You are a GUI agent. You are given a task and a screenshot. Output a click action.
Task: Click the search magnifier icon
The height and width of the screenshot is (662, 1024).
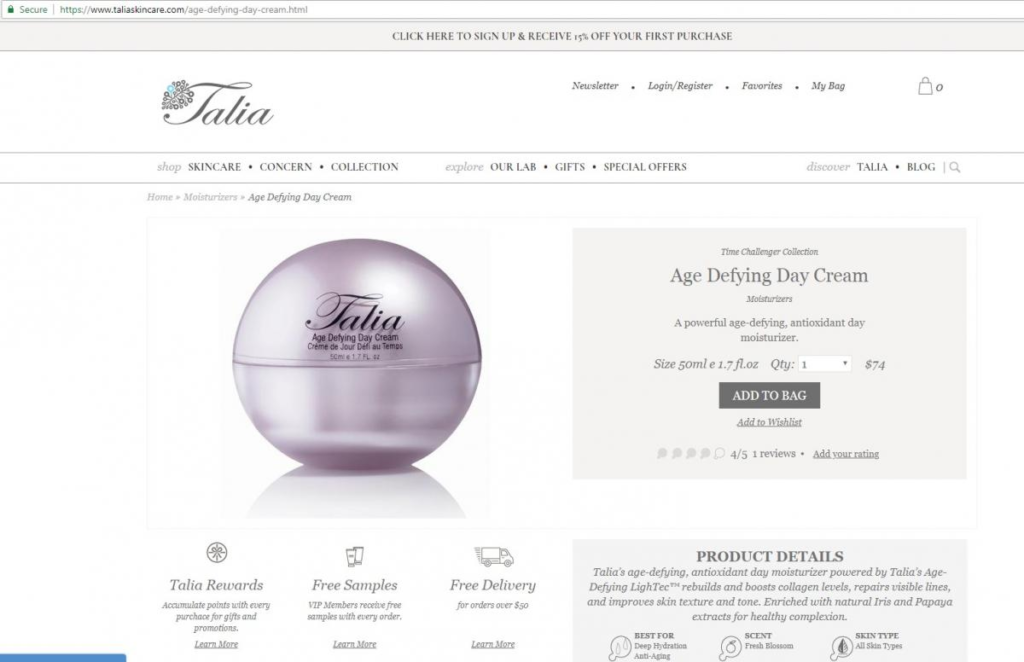(955, 167)
